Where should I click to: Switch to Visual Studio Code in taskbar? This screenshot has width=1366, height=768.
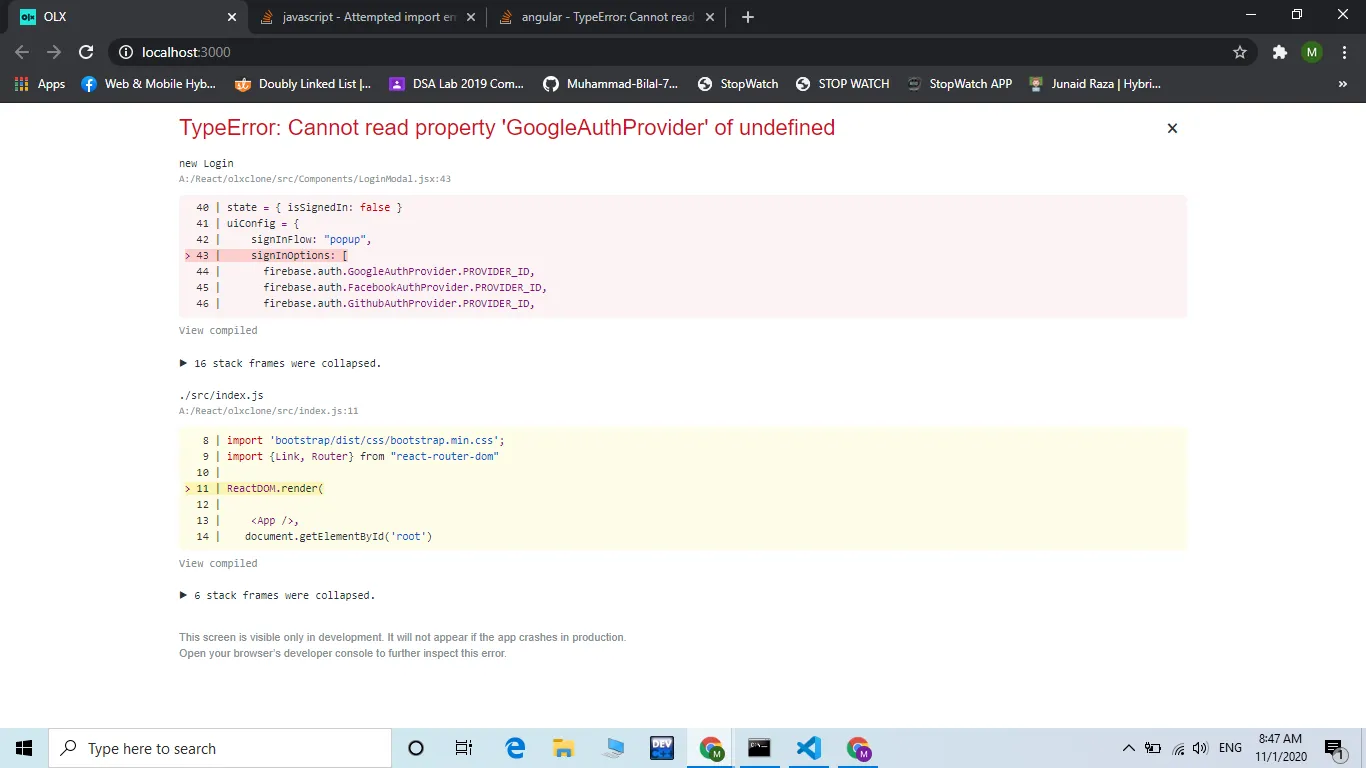pos(809,748)
